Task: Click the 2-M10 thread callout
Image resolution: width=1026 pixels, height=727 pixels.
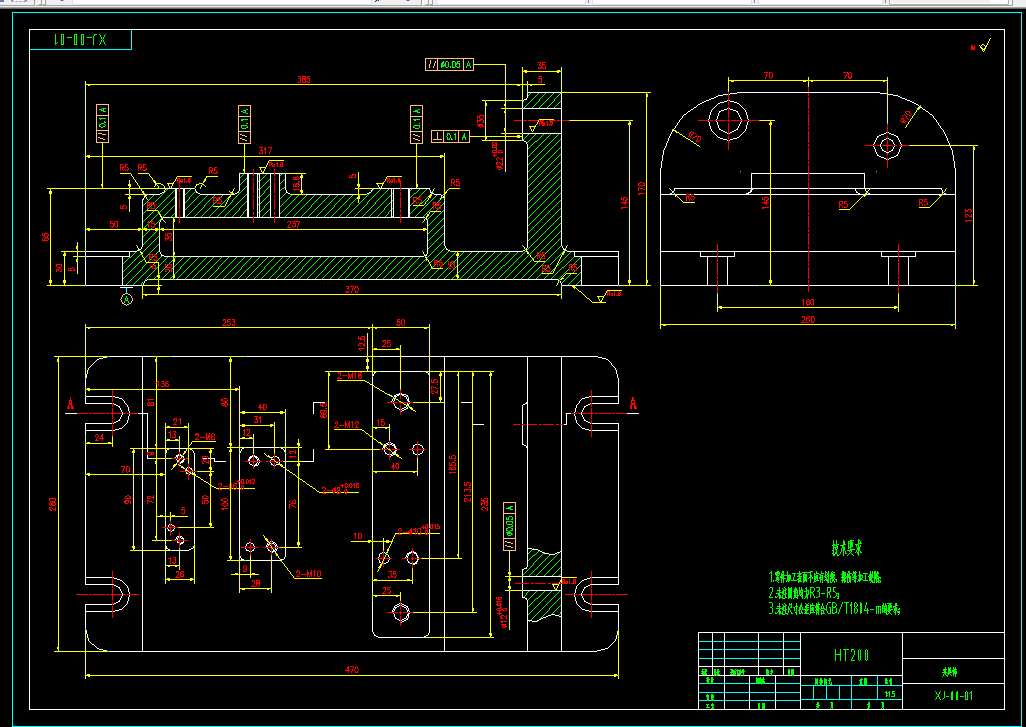Action: click(x=308, y=574)
